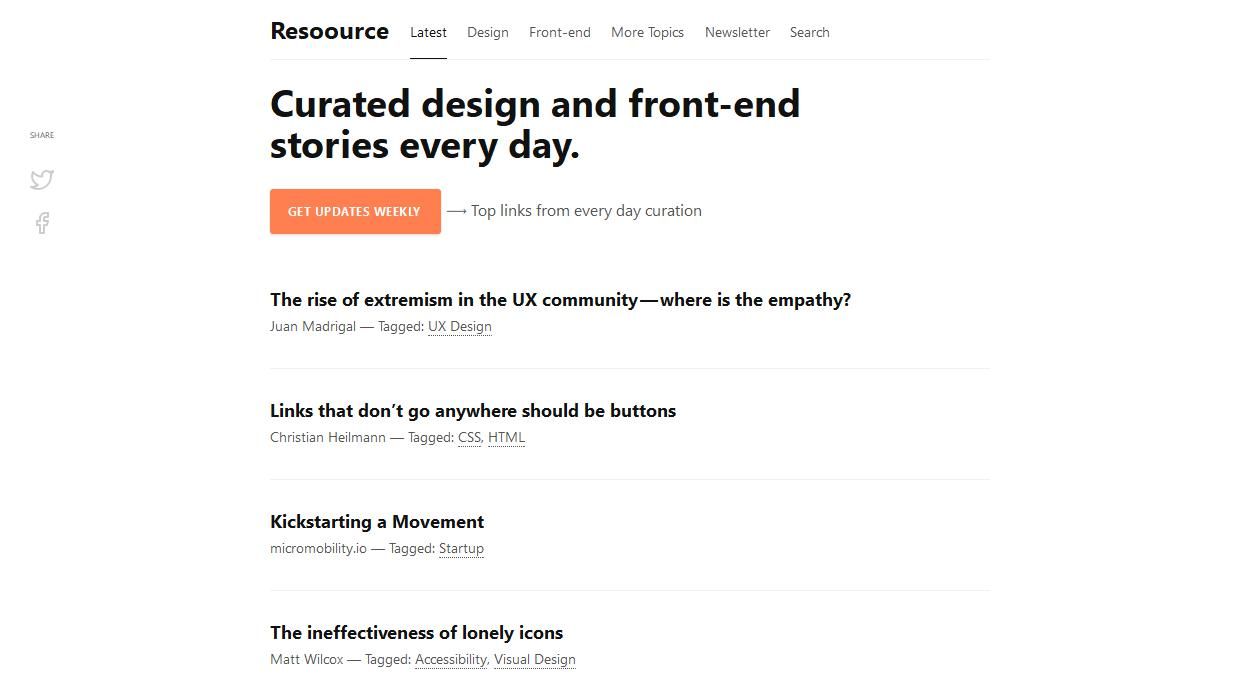Click Get Updates Weekly button

[x=355, y=211]
